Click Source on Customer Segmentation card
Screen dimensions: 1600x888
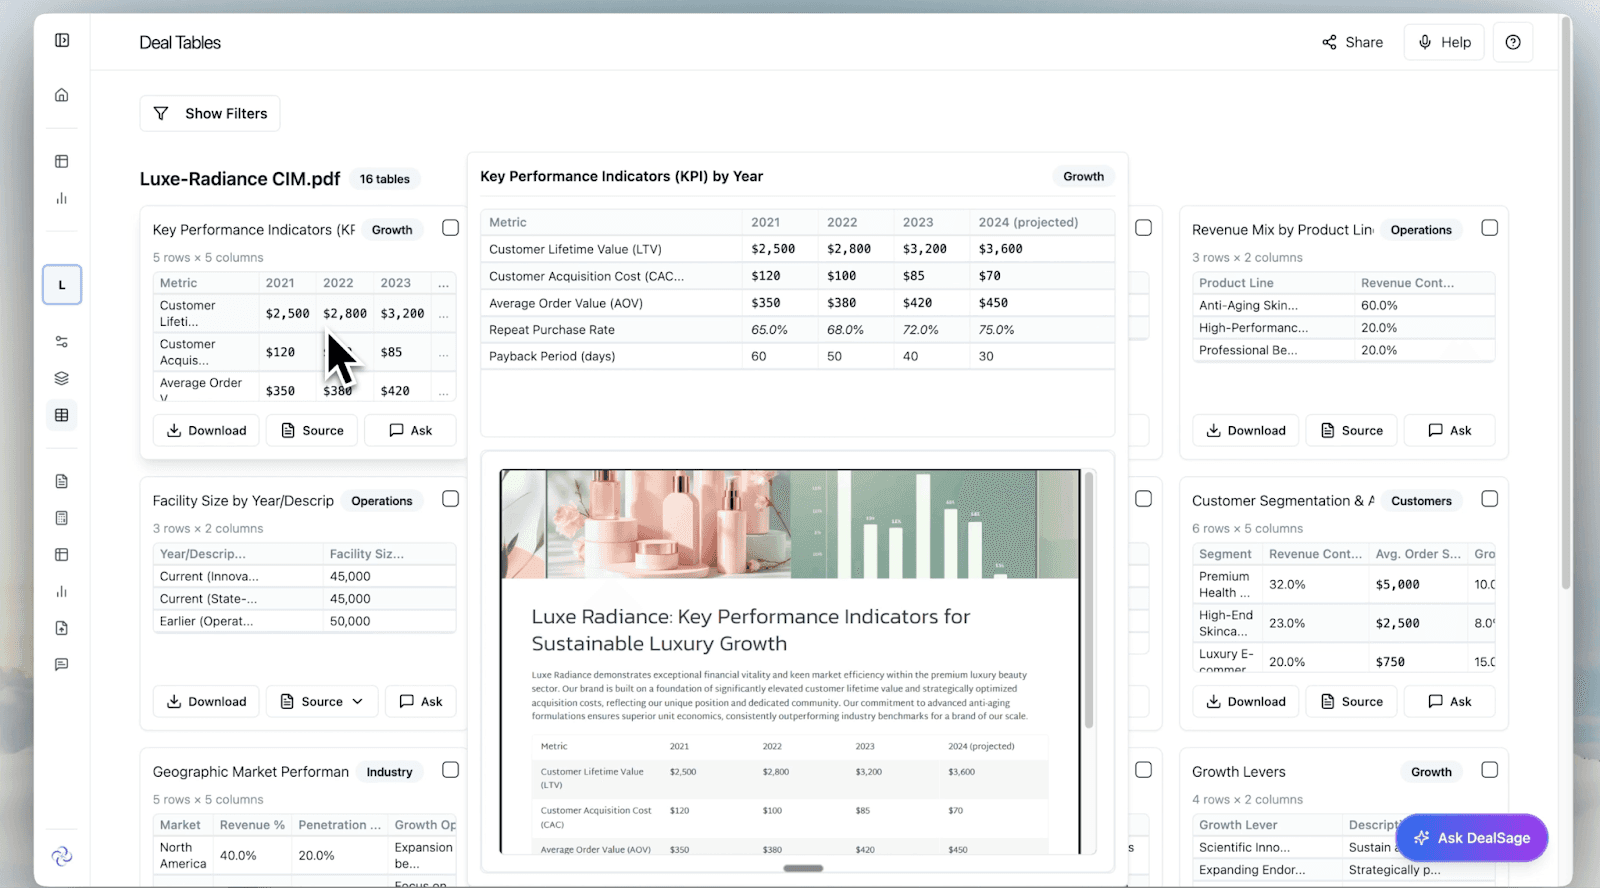[x=1352, y=701]
